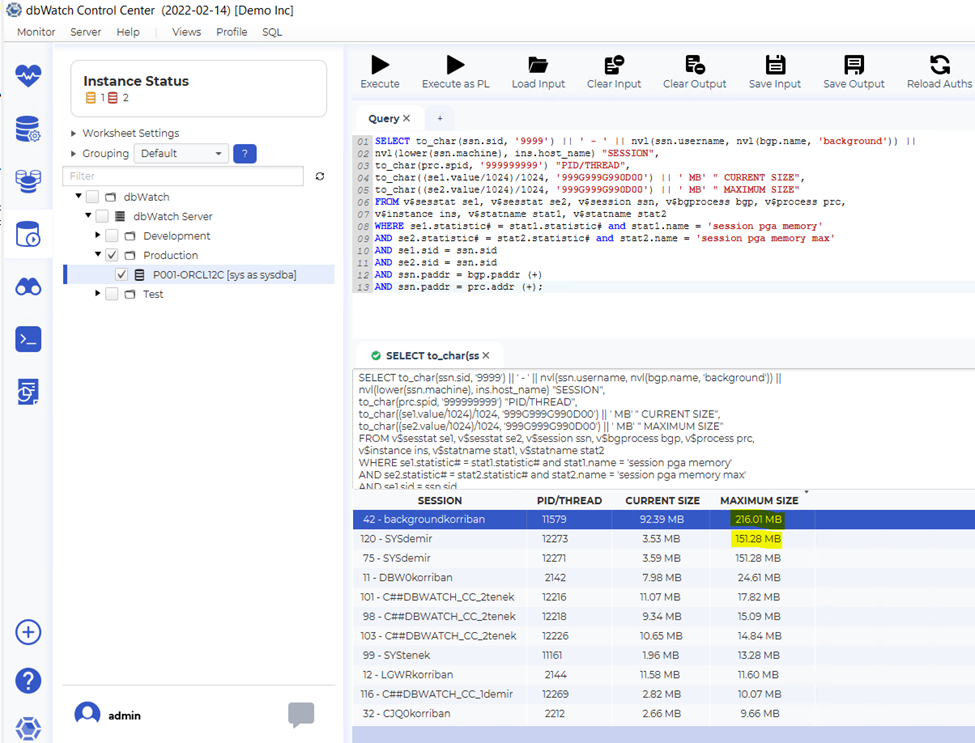This screenshot has width=975, height=743.
Task: Open the Grouping Default dropdown
Action: click(x=181, y=154)
